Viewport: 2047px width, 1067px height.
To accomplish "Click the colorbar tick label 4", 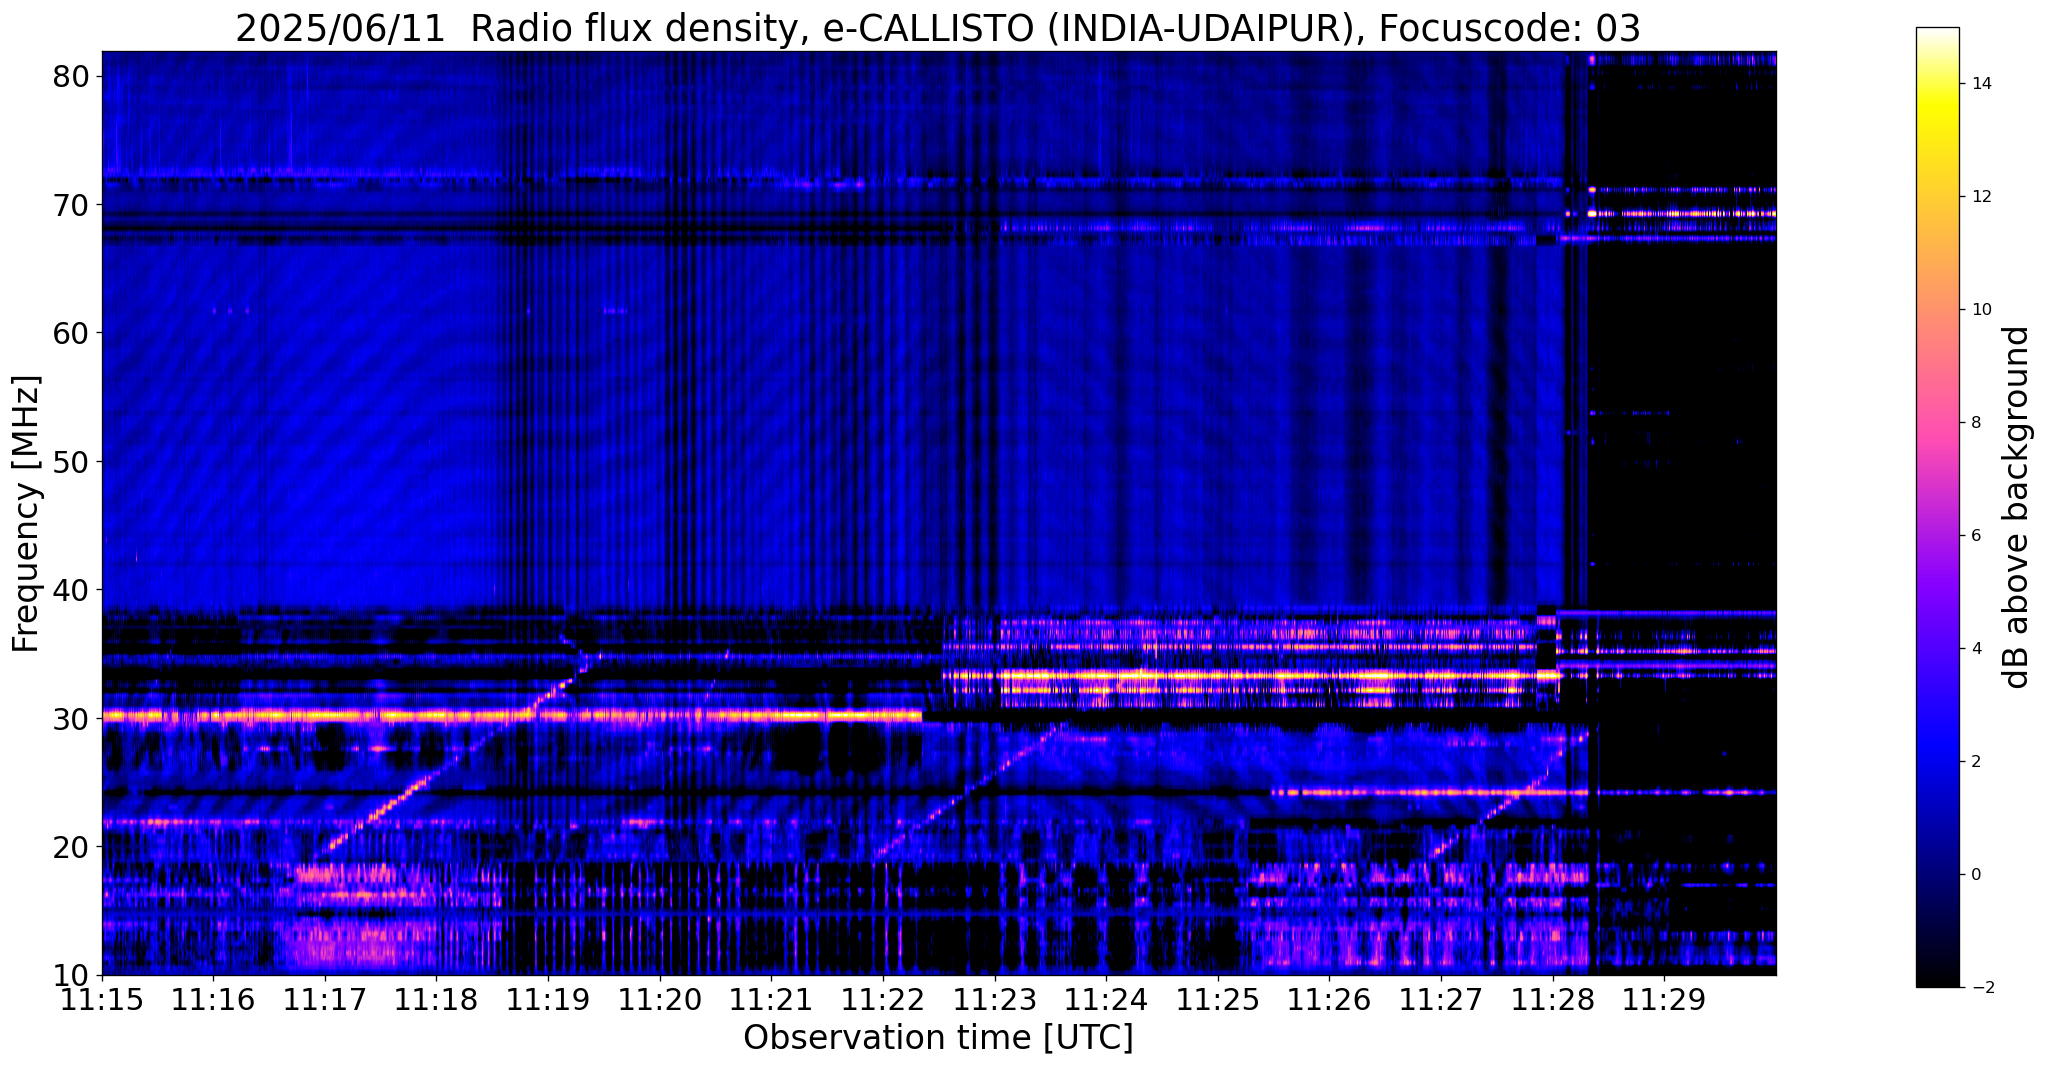I will point(1976,649).
